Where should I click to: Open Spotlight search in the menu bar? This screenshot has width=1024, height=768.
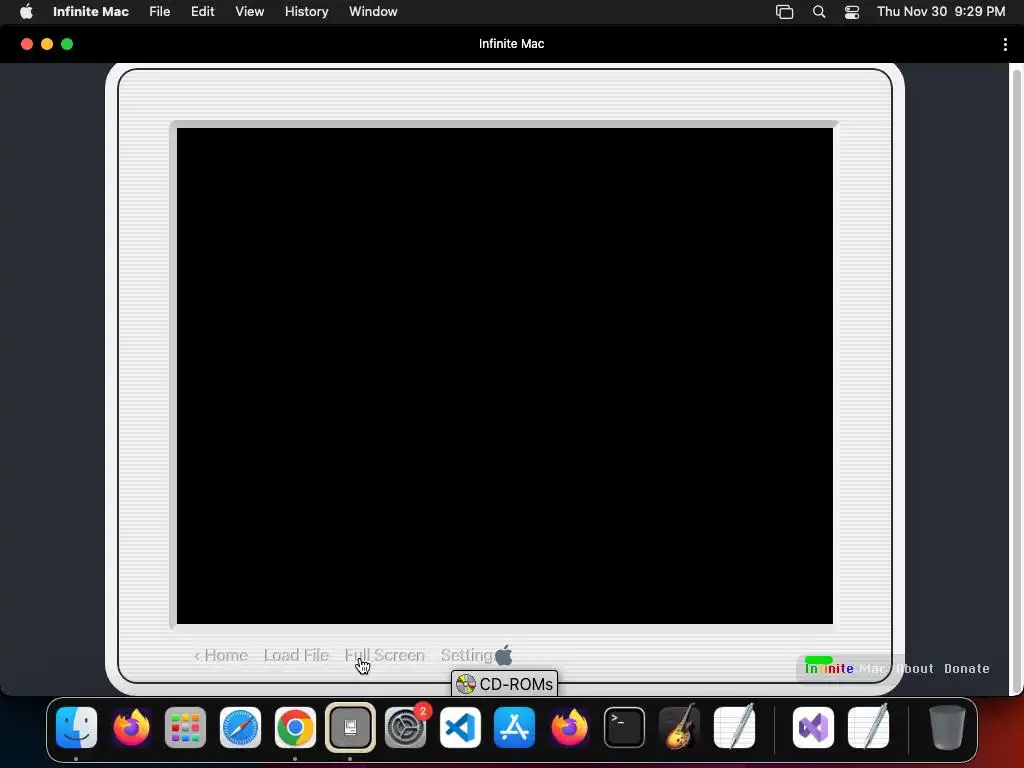click(x=819, y=12)
